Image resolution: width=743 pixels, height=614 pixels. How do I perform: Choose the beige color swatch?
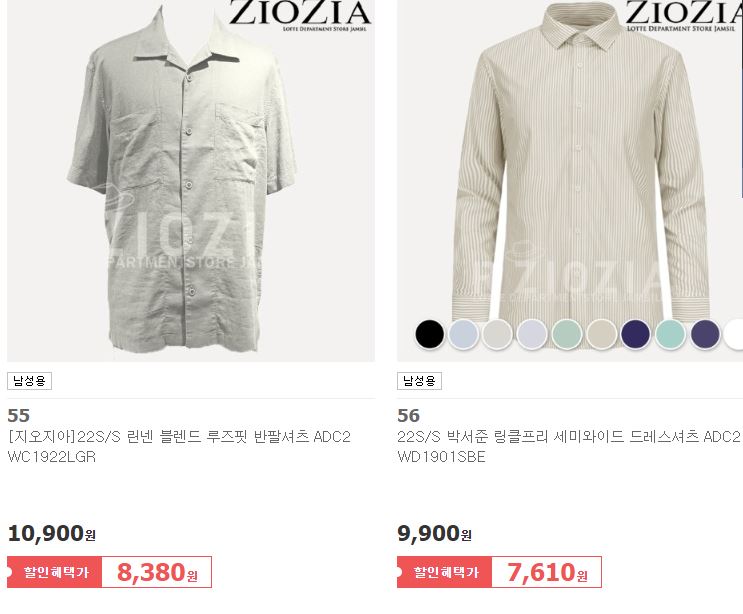tap(601, 334)
